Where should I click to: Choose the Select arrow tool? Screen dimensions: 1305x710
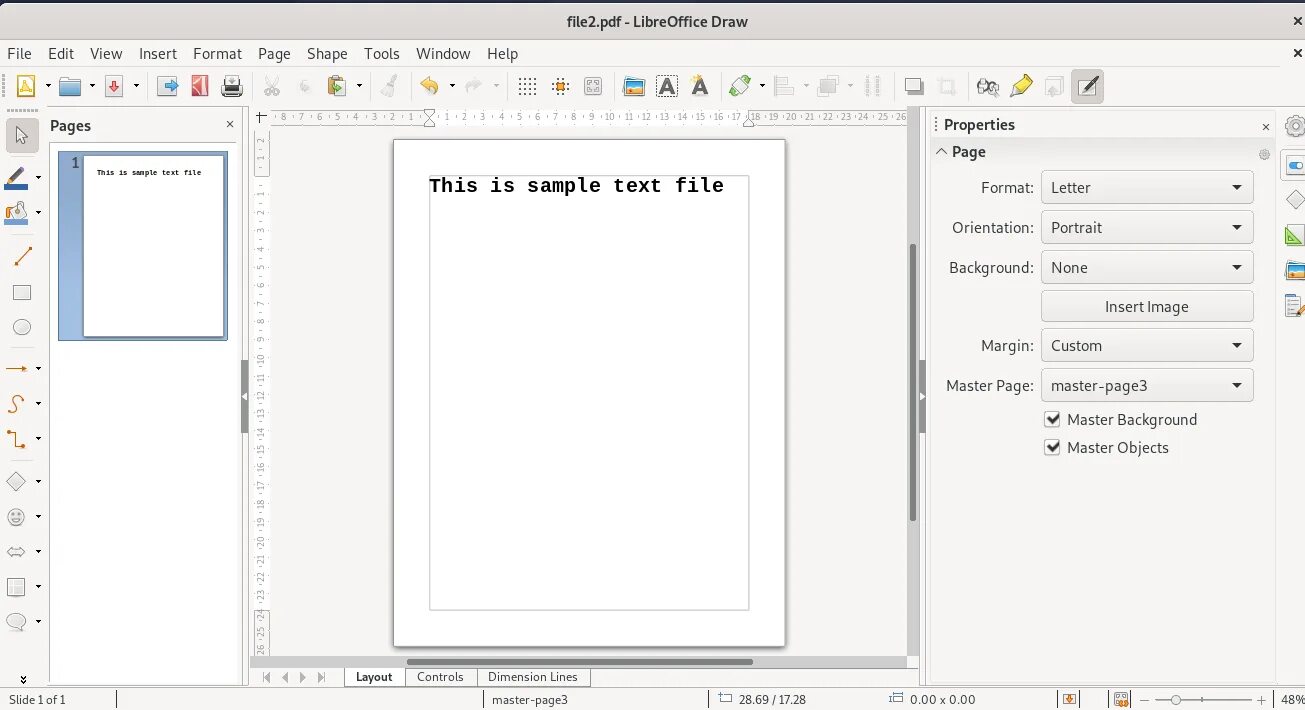[22, 135]
